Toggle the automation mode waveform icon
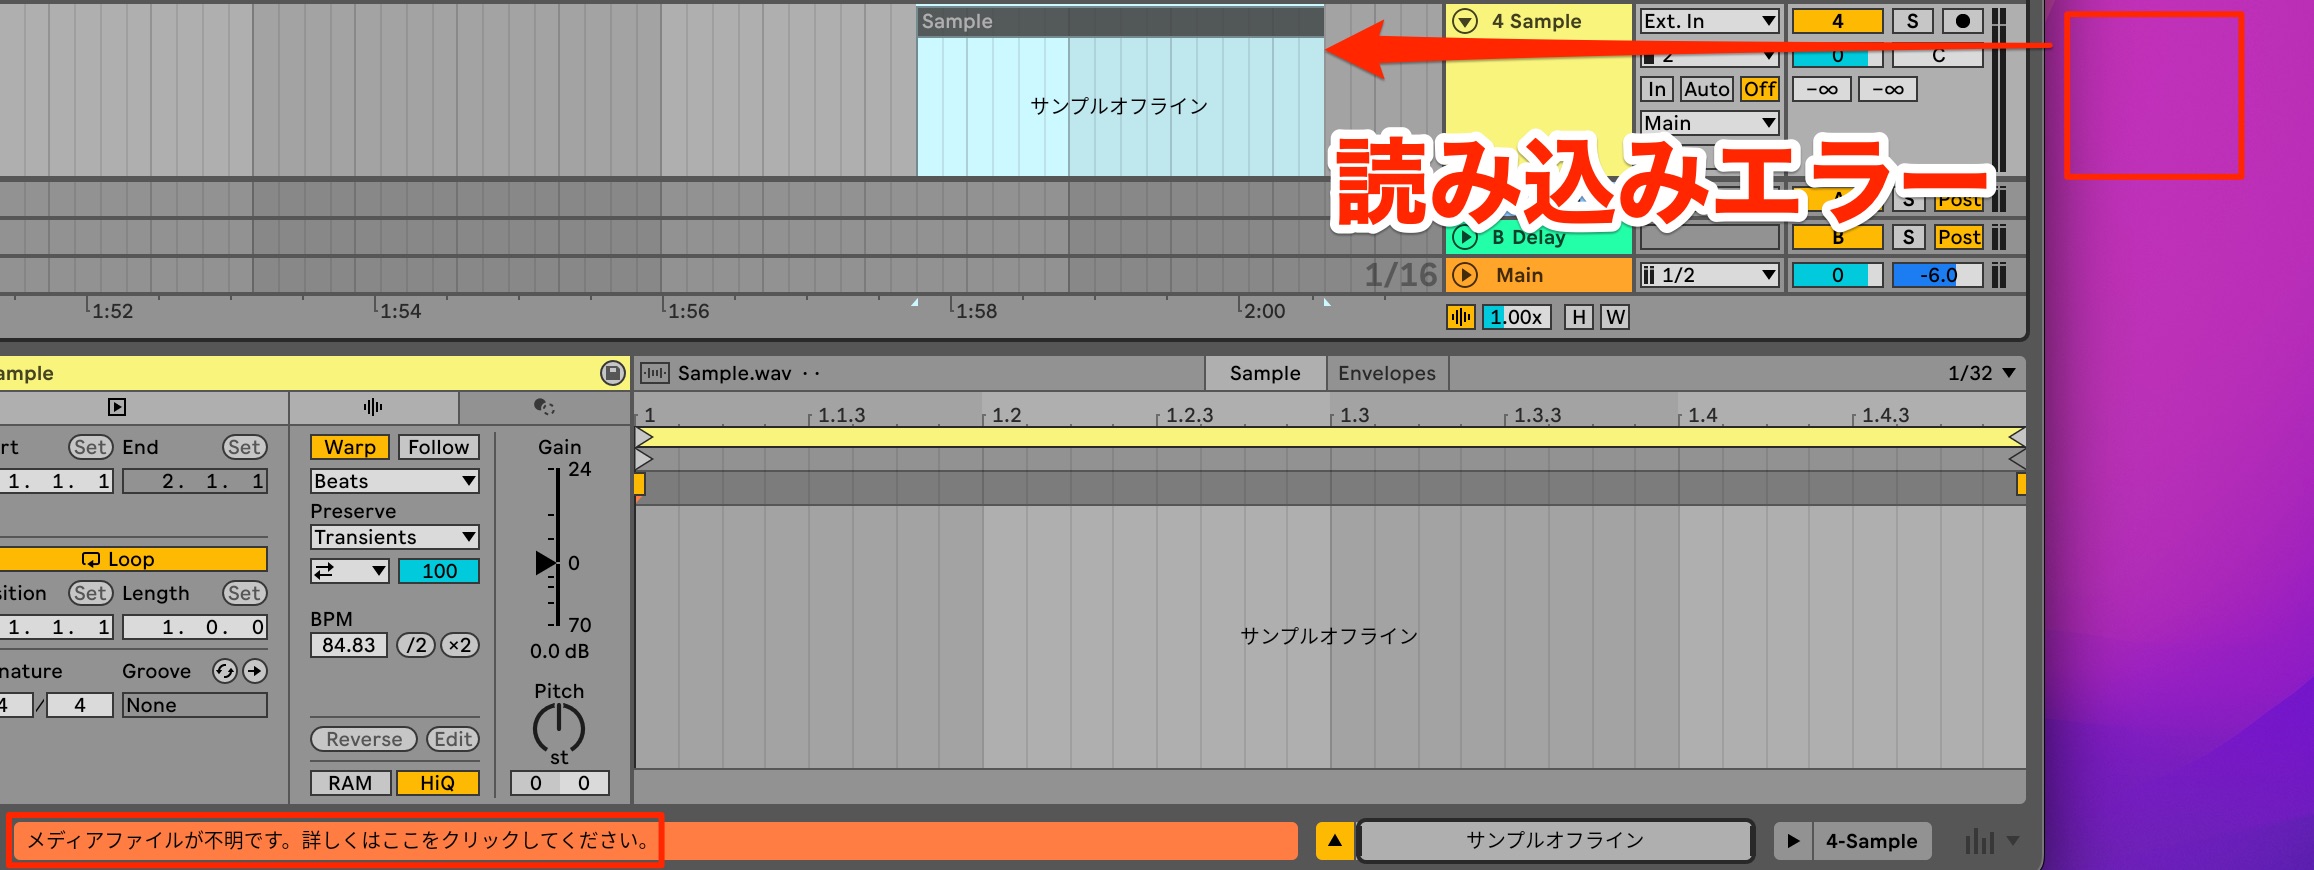The width and height of the screenshot is (2314, 870). 1460,317
